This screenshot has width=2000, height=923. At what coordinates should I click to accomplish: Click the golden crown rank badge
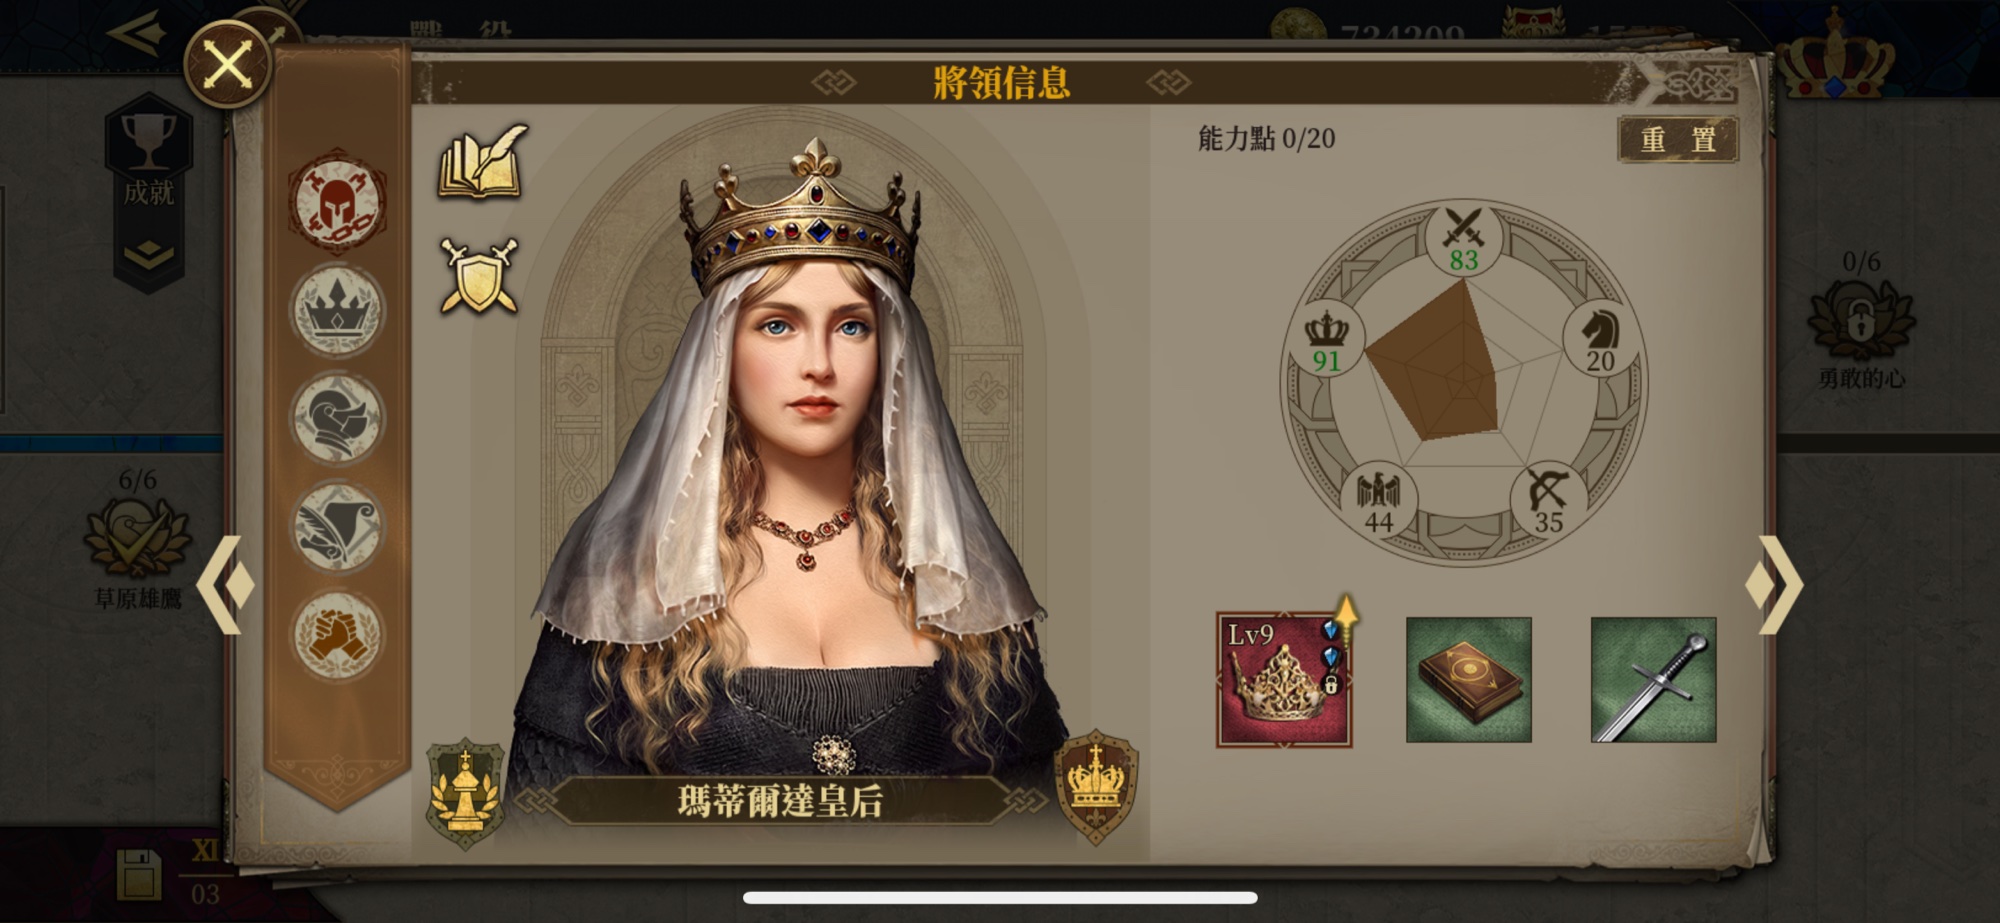[x=1098, y=786]
